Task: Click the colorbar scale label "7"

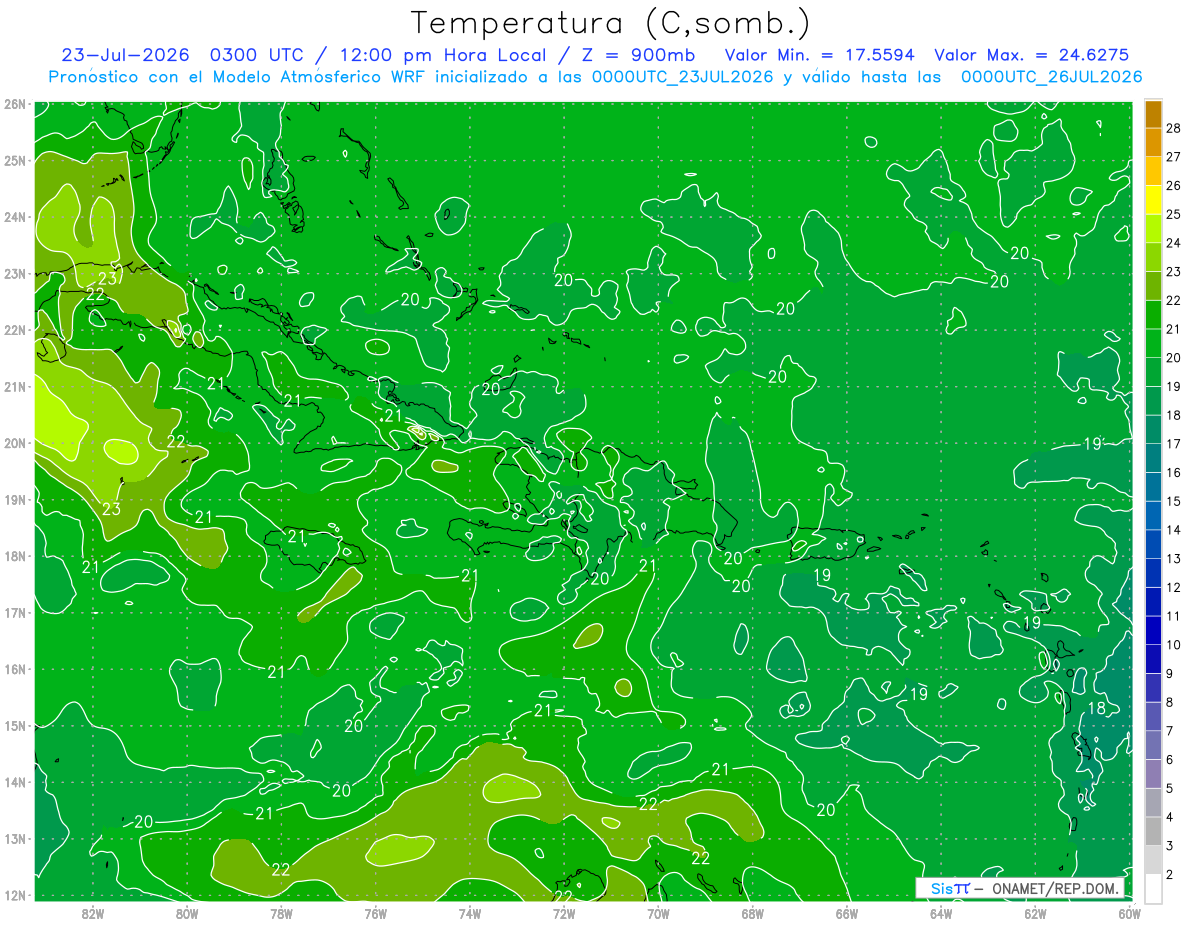Action: coord(1170,731)
